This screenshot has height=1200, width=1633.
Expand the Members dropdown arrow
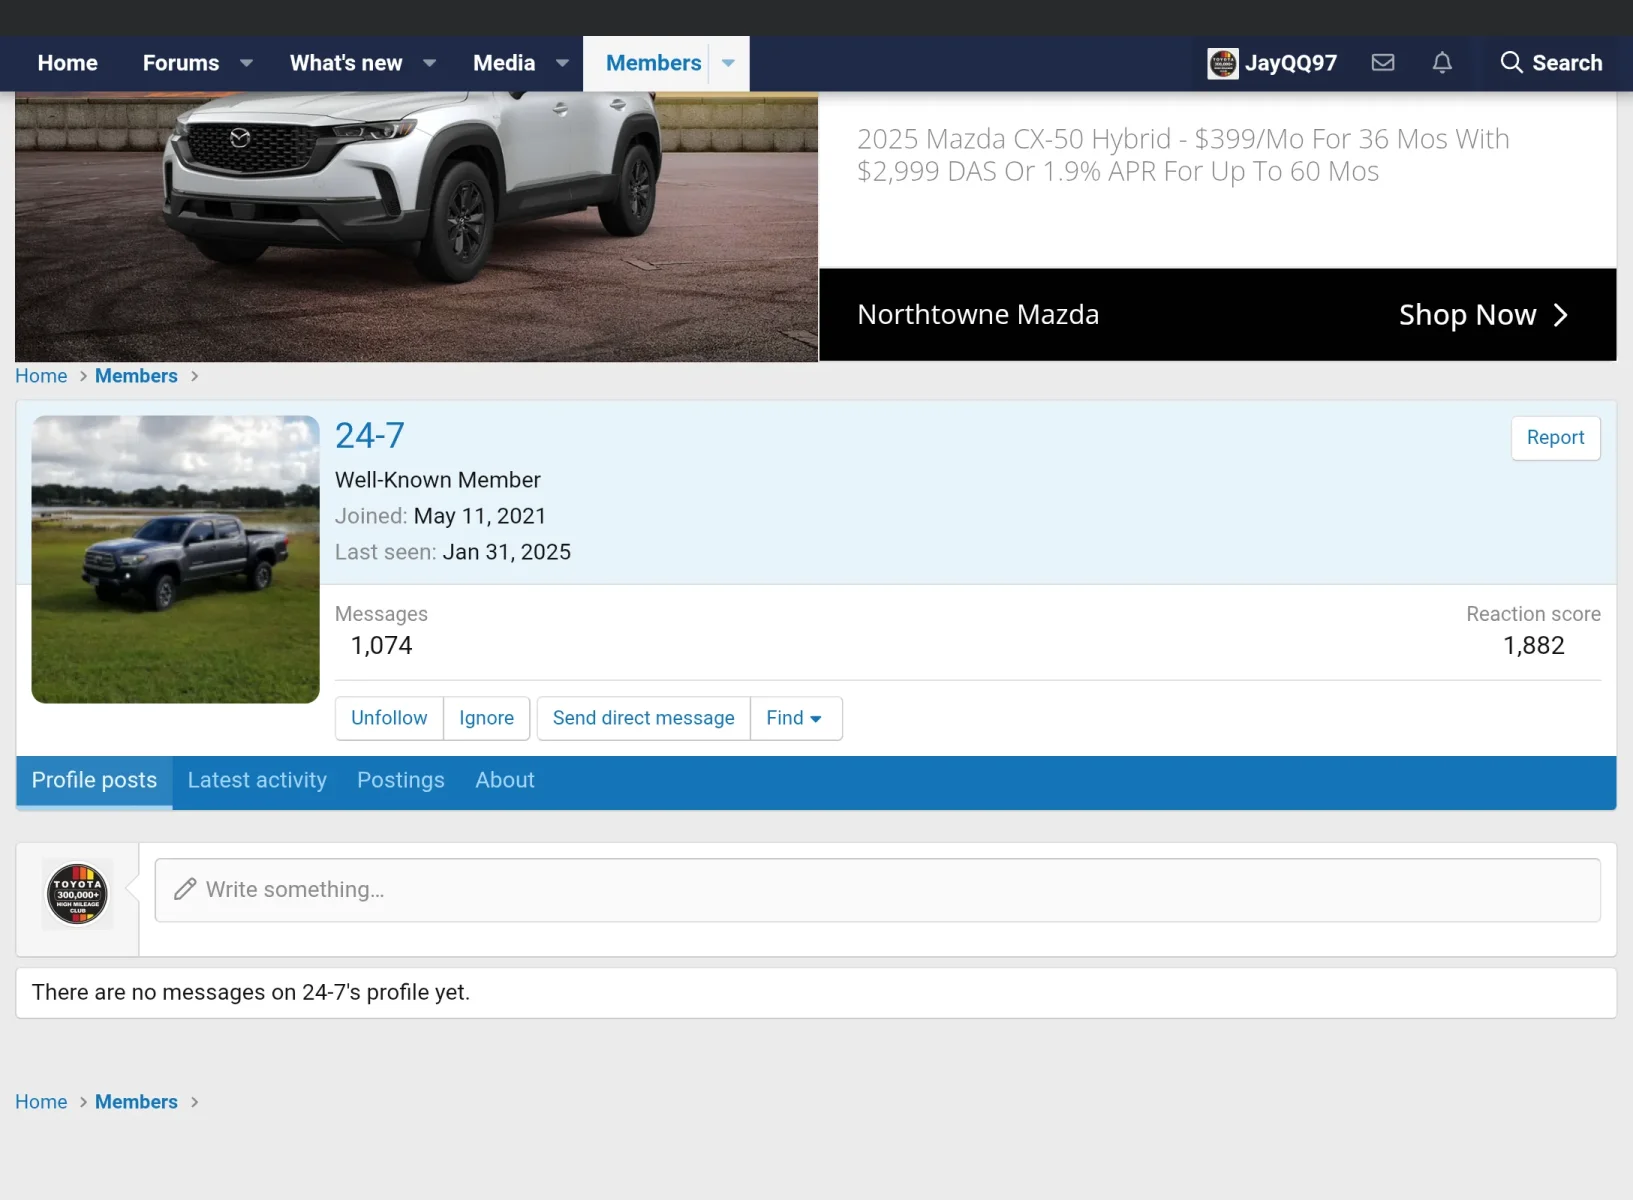point(728,63)
